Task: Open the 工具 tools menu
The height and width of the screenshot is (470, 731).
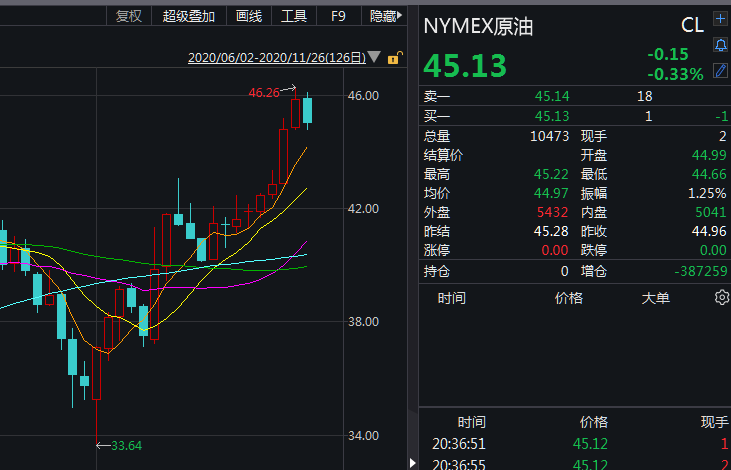Action: pyautogui.click(x=294, y=16)
